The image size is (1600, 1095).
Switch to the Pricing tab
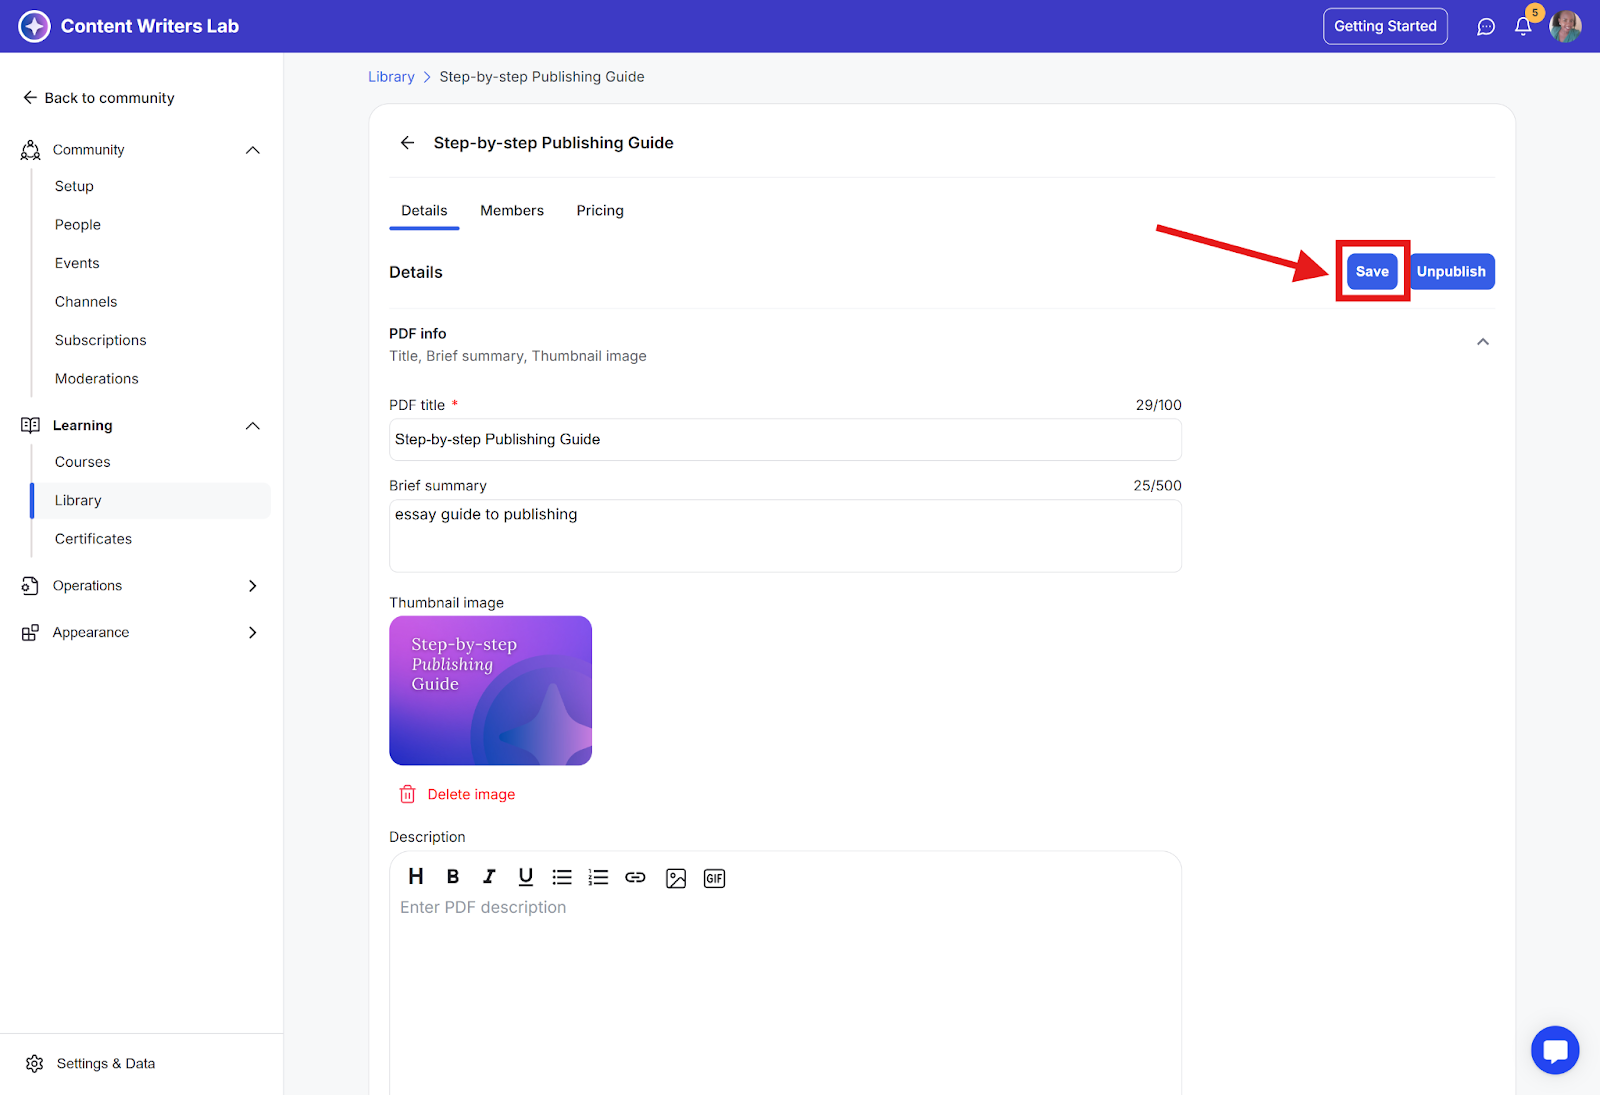[x=600, y=211]
